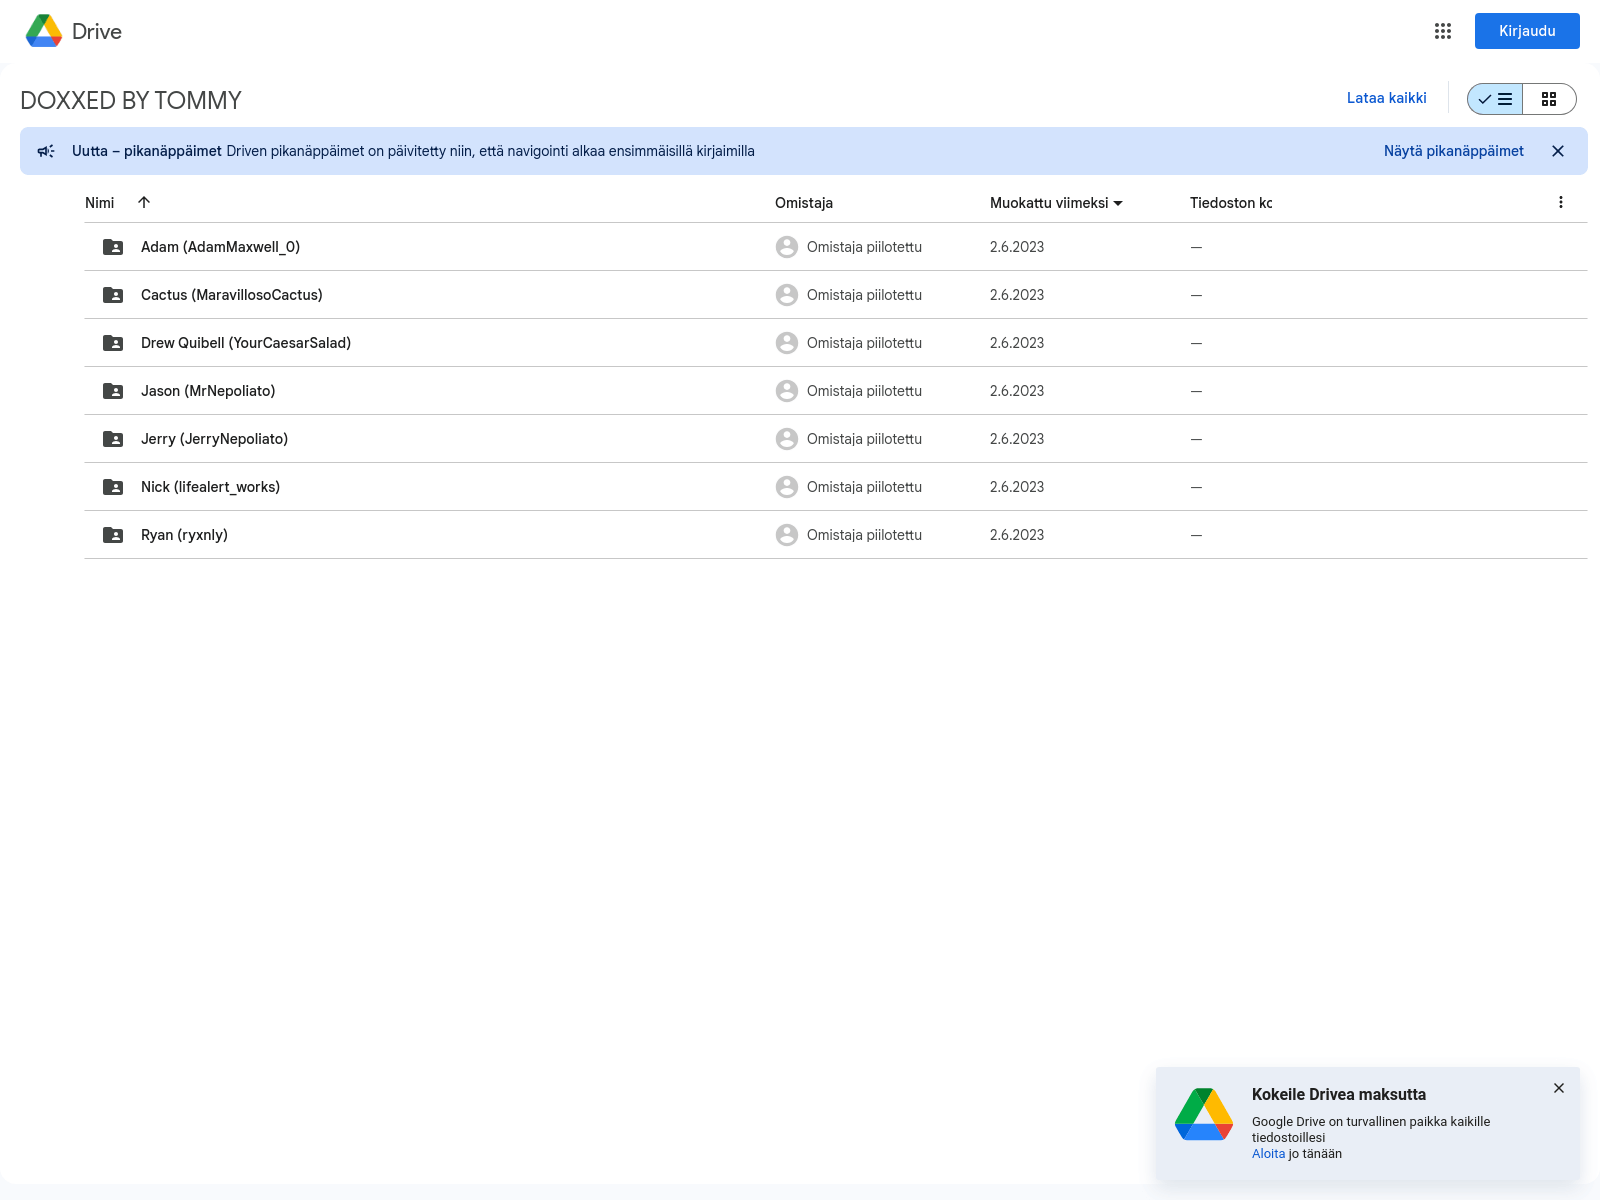1600x1200 pixels.
Task: Select the Ryan (ryxnly) folder name
Action: [184, 535]
